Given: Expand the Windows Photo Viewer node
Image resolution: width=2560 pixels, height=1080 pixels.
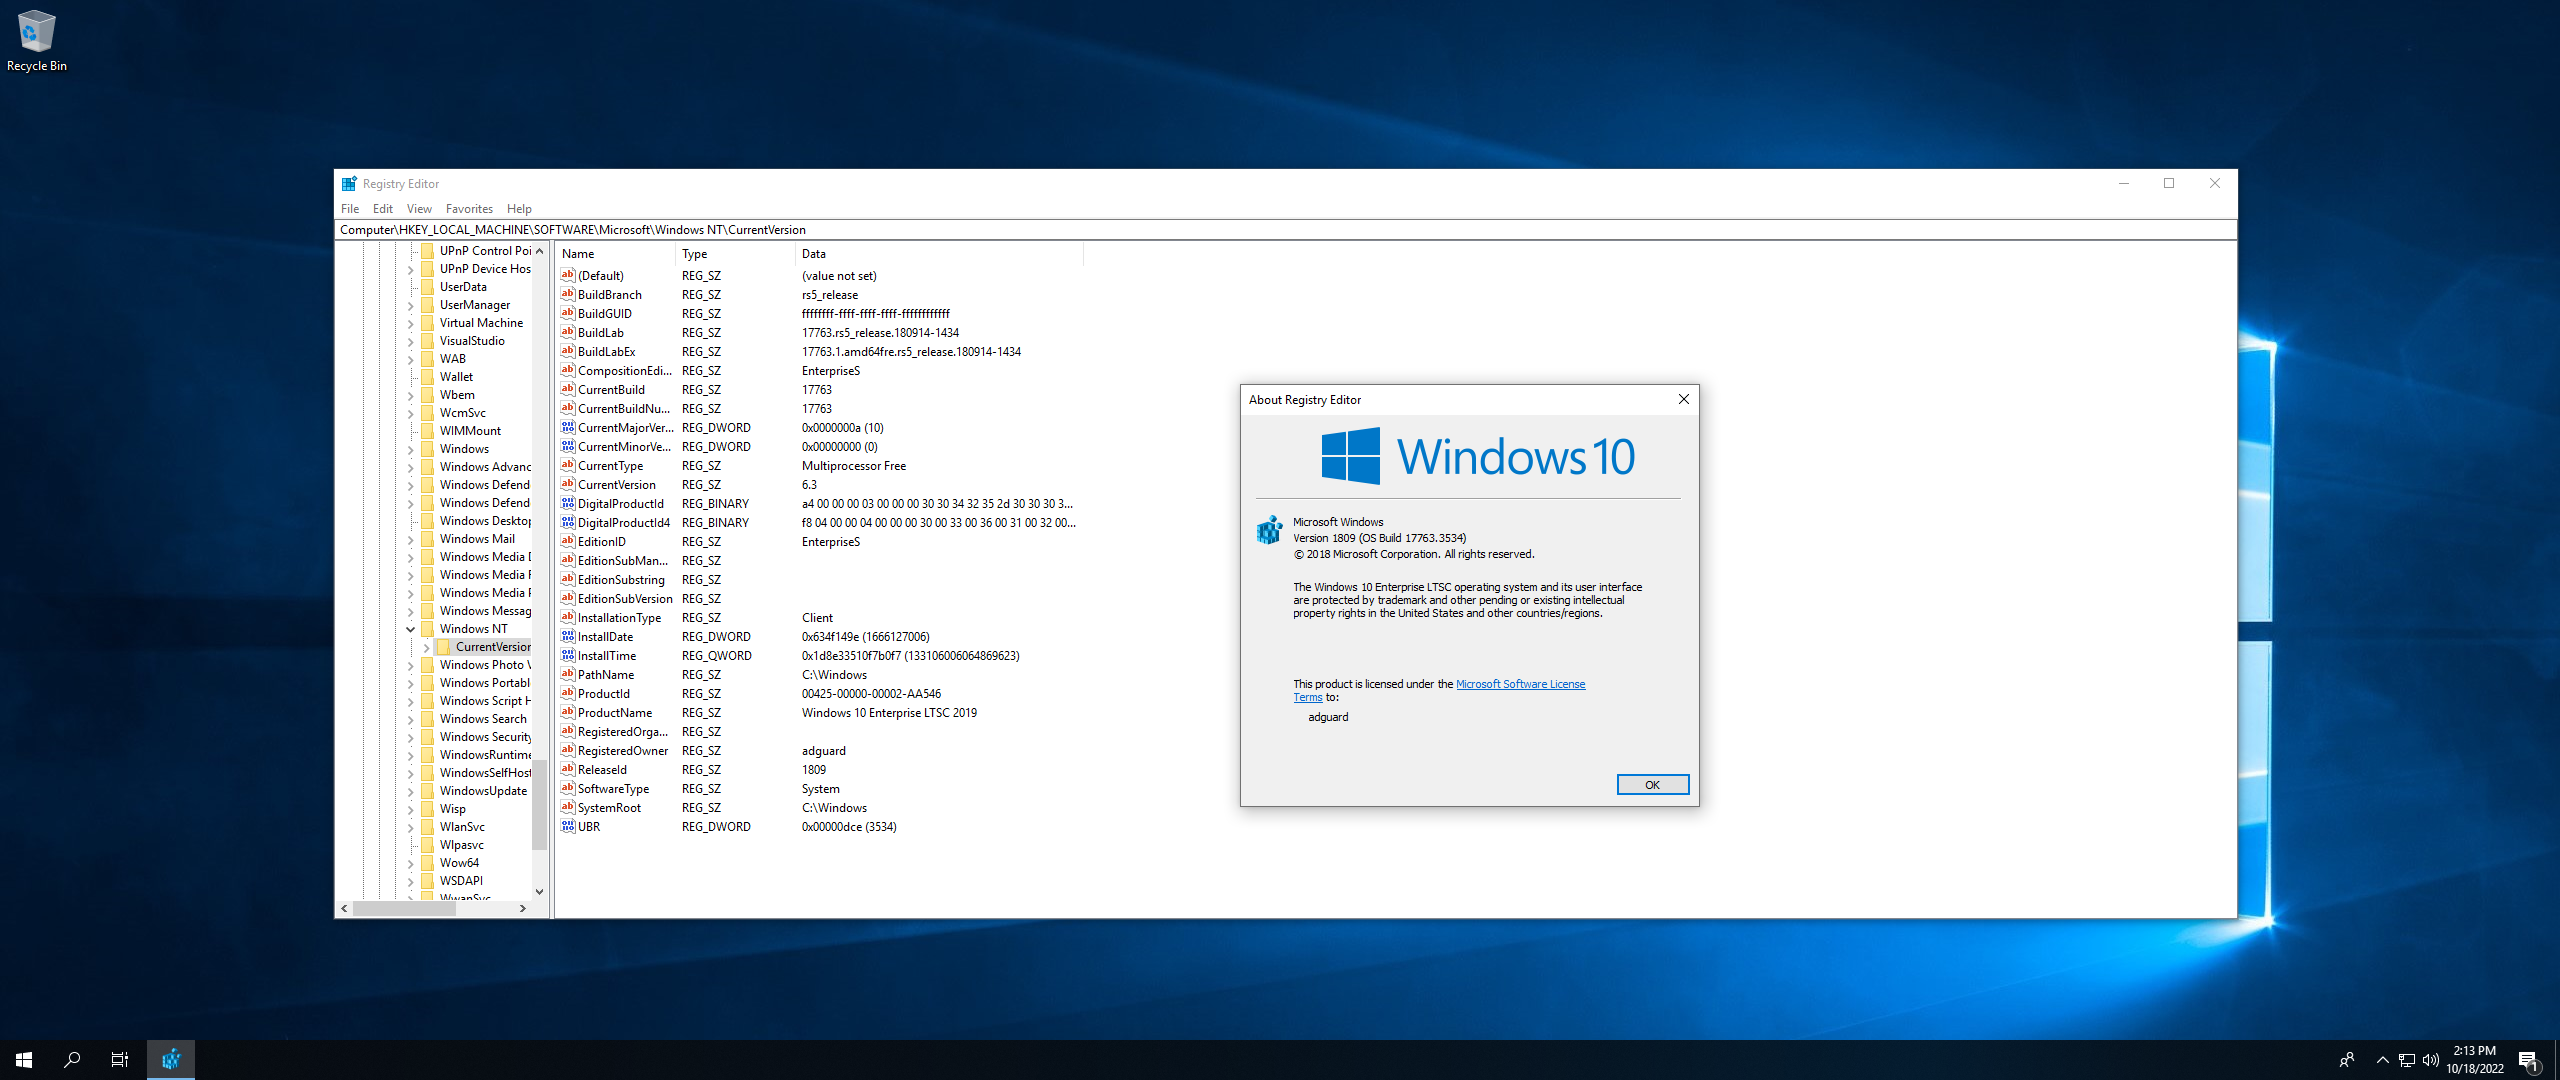Looking at the screenshot, I should [410, 665].
